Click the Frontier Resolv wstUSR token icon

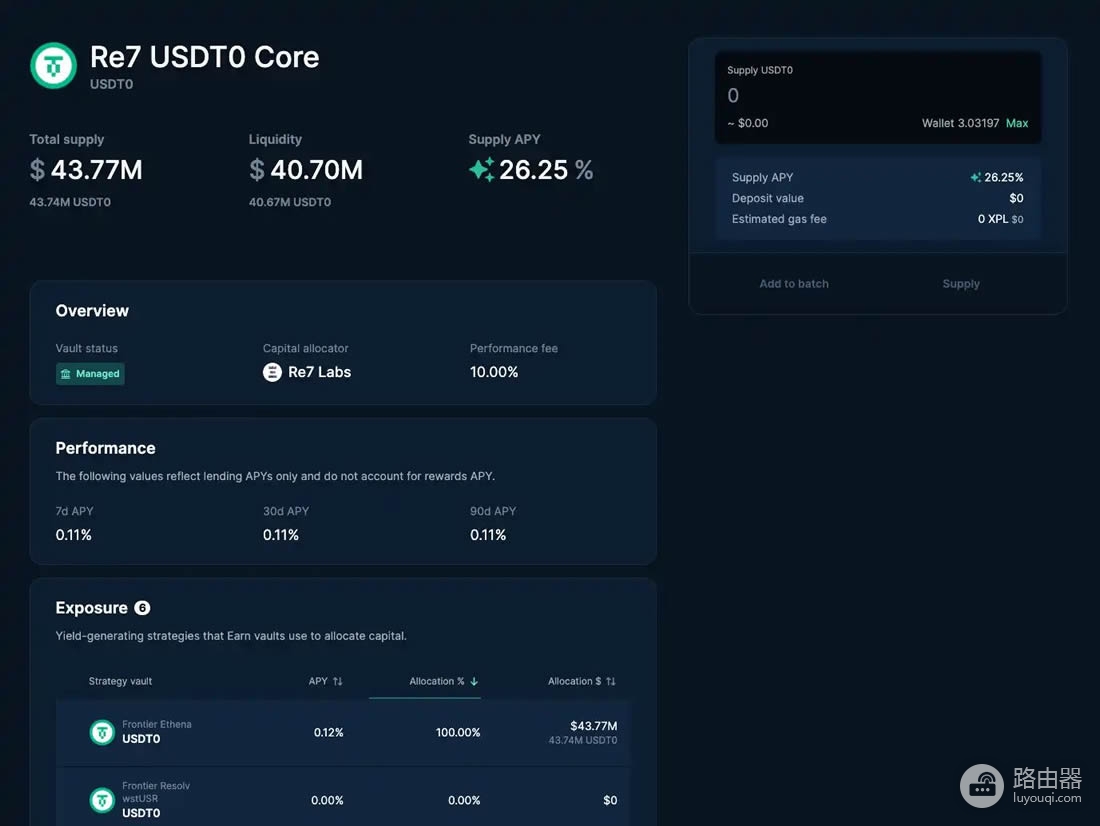tap(102, 800)
